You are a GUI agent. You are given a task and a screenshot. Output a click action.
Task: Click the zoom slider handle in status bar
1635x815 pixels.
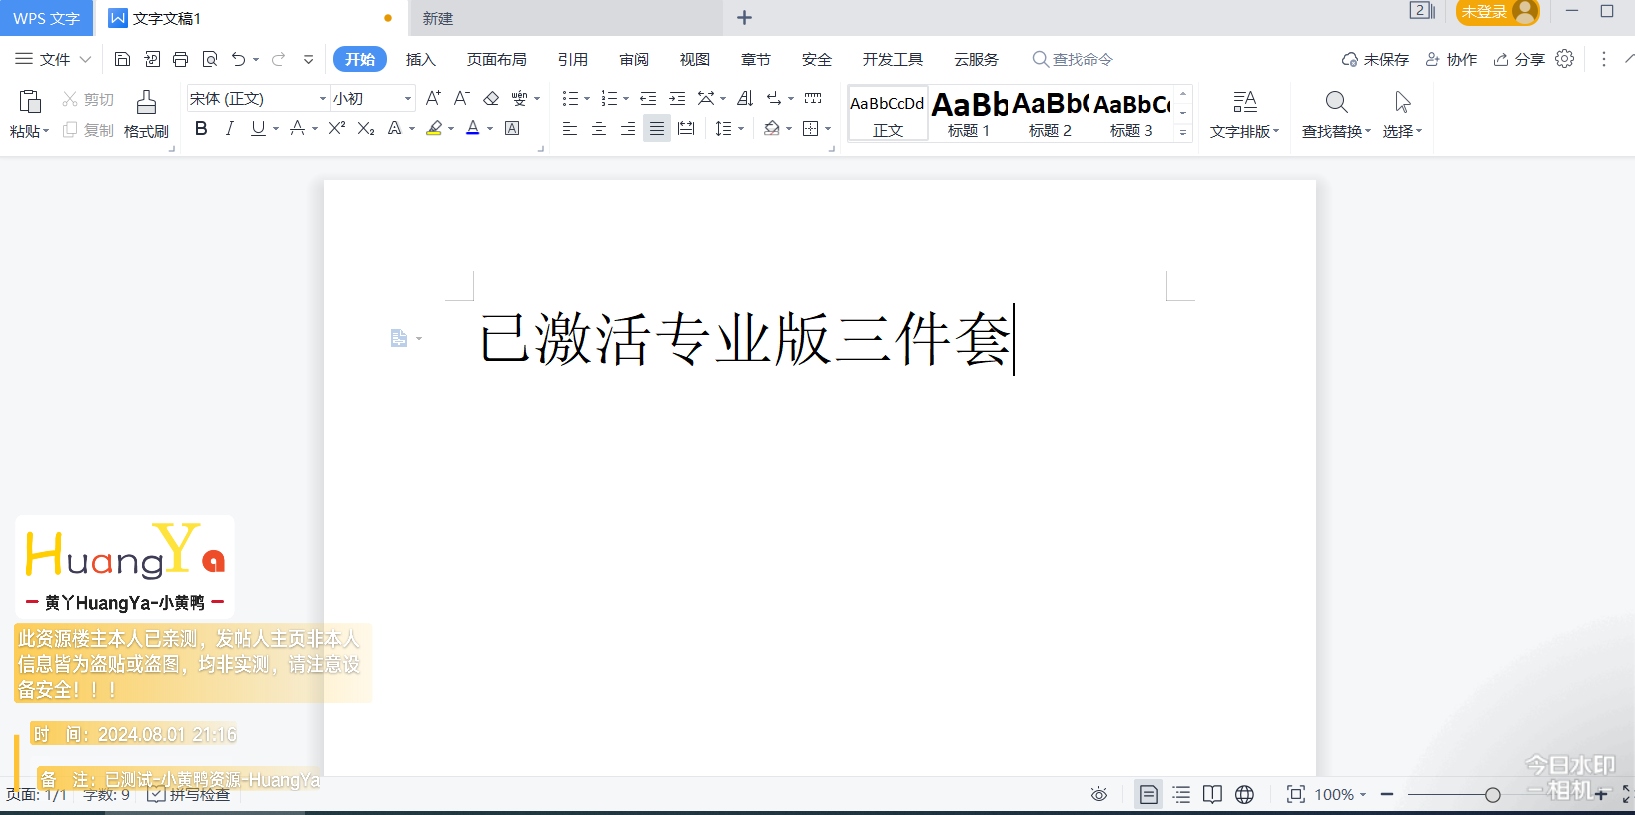pyautogui.click(x=1493, y=795)
